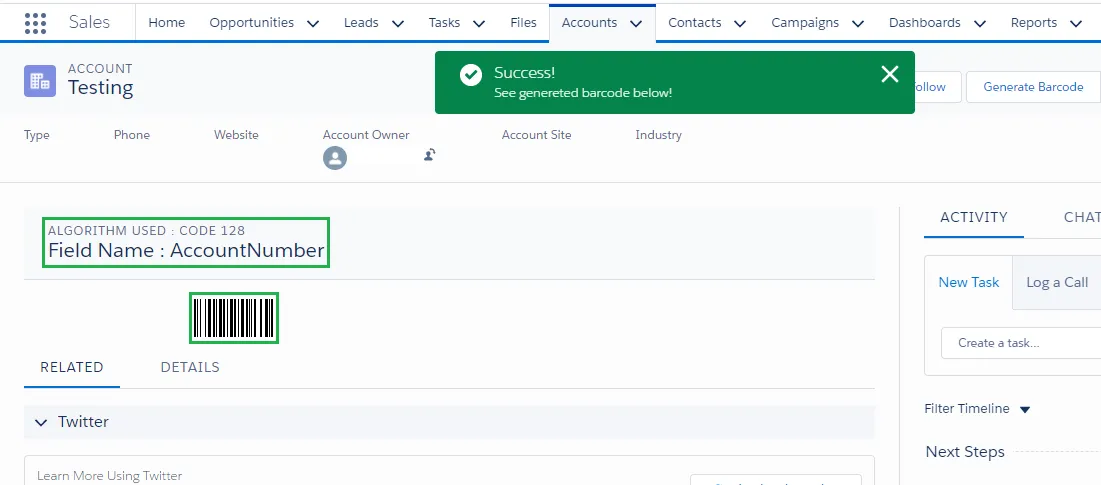Image resolution: width=1101 pixels, height=485 pixels.
Task: Click the Generate Barcode button
Action: click(x=1033, y=87)
